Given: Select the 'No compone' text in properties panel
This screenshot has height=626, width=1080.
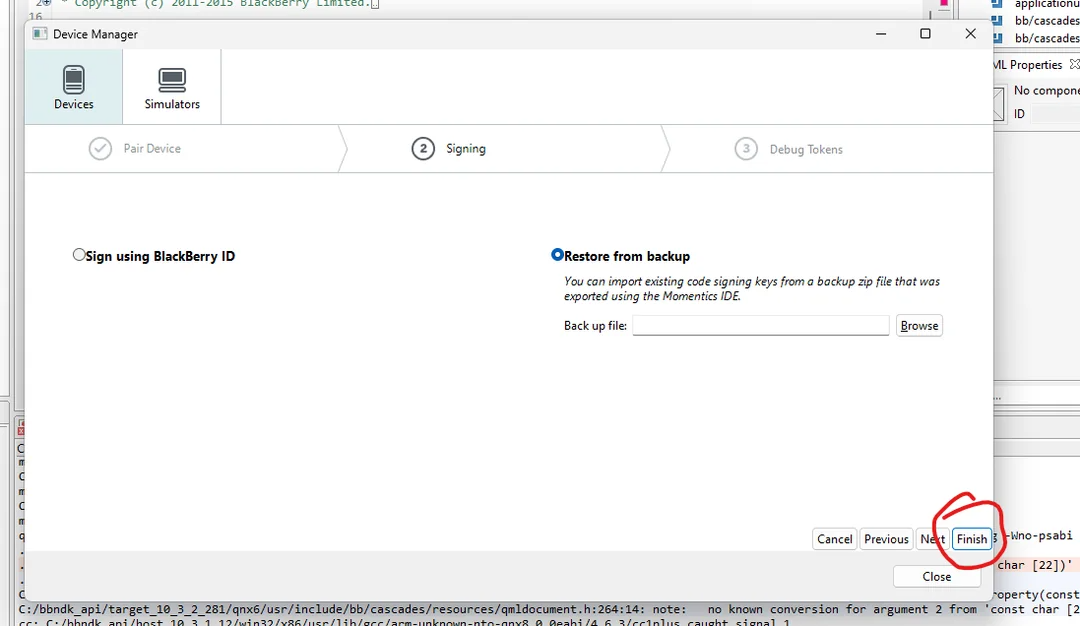Looking at the screenshot, I should (x=1046, y=90).
